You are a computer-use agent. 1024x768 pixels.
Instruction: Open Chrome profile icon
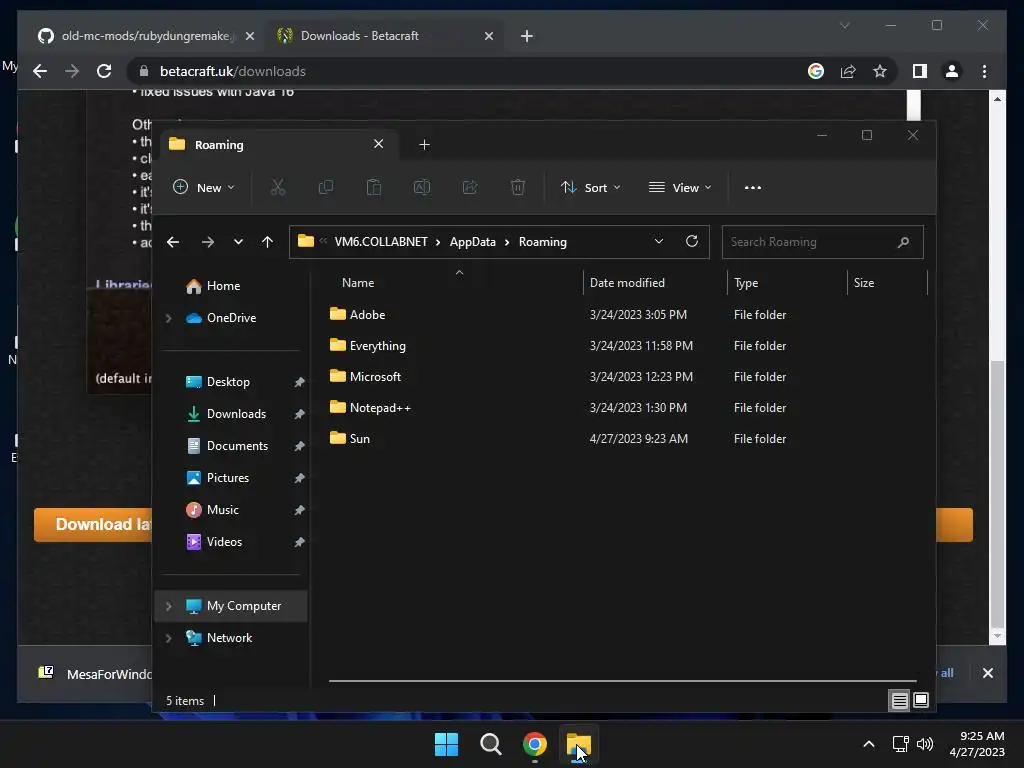pos(952,71)
